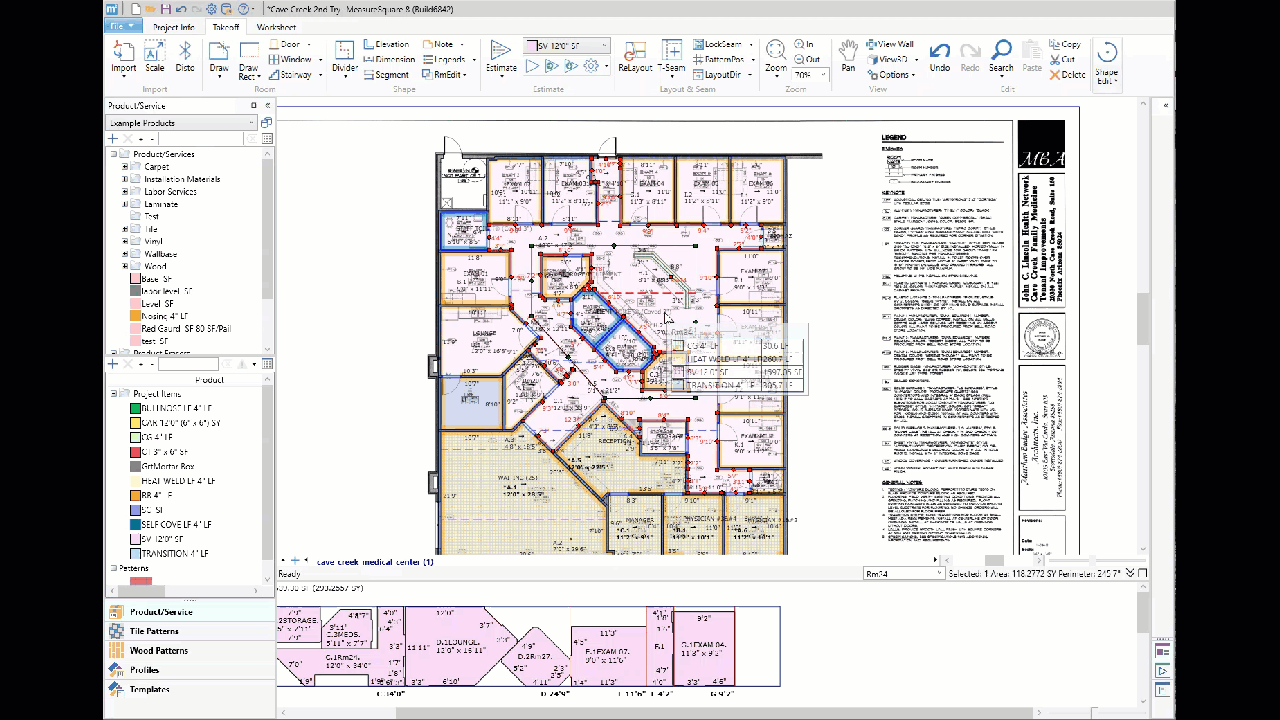Click the Elevation tool

coord(386,45)
